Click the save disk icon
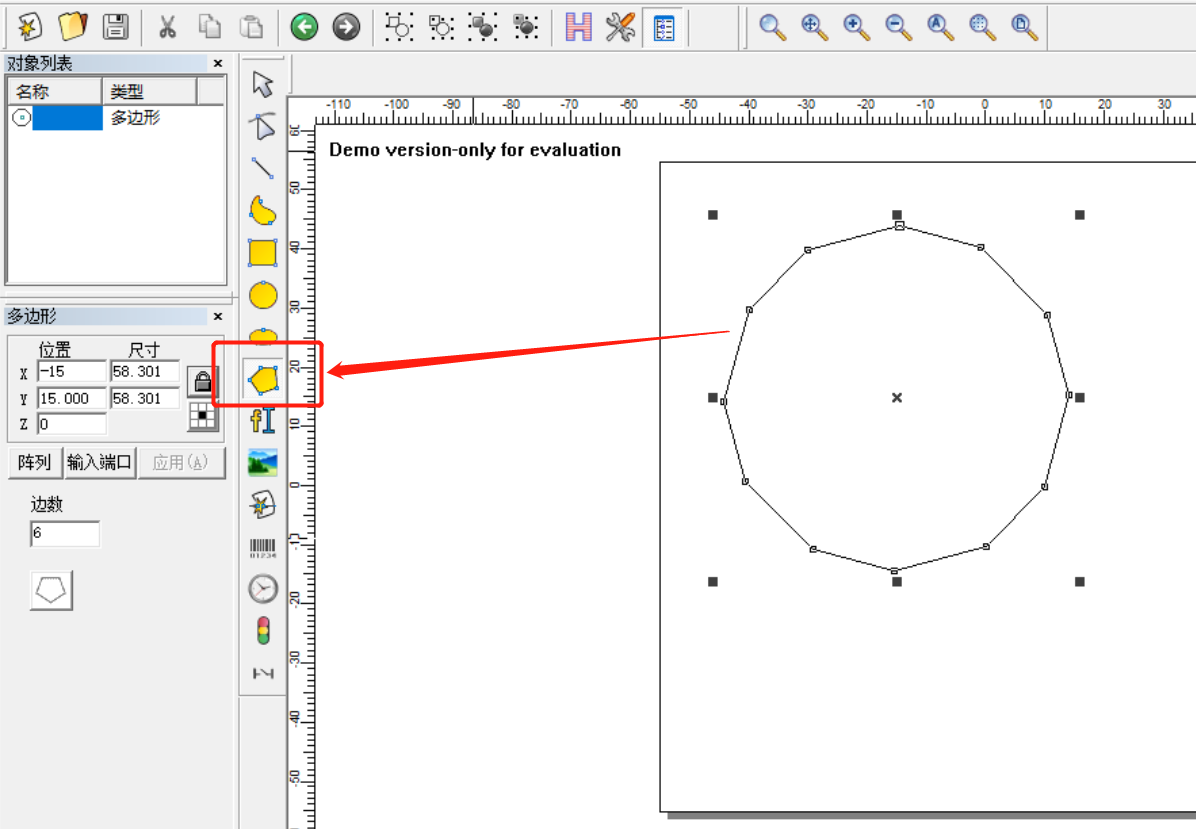Image resolution: width=1196 pixels, height=829 pixels. 115,27
